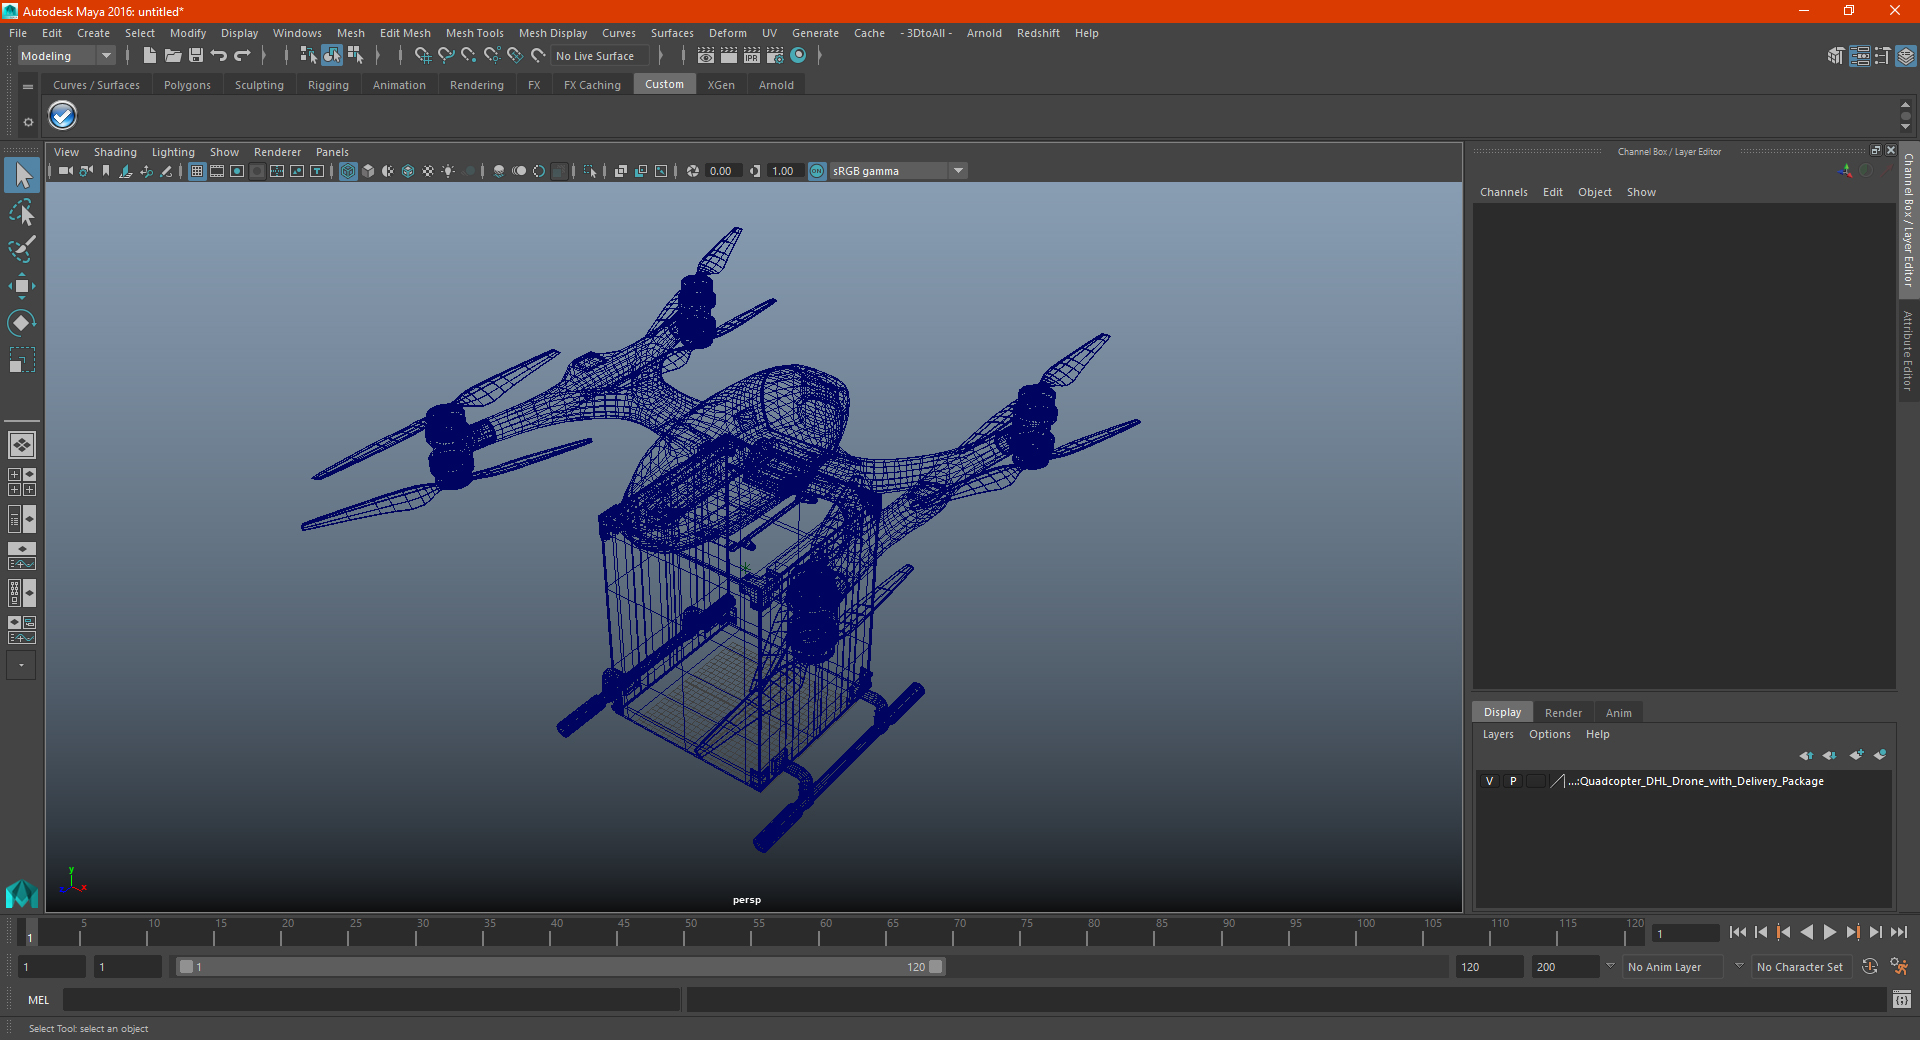The height and width of the screenshot is (1040, 1920).
Task: Pick the Scale tool in toolbox
Action: click(22, 359)
